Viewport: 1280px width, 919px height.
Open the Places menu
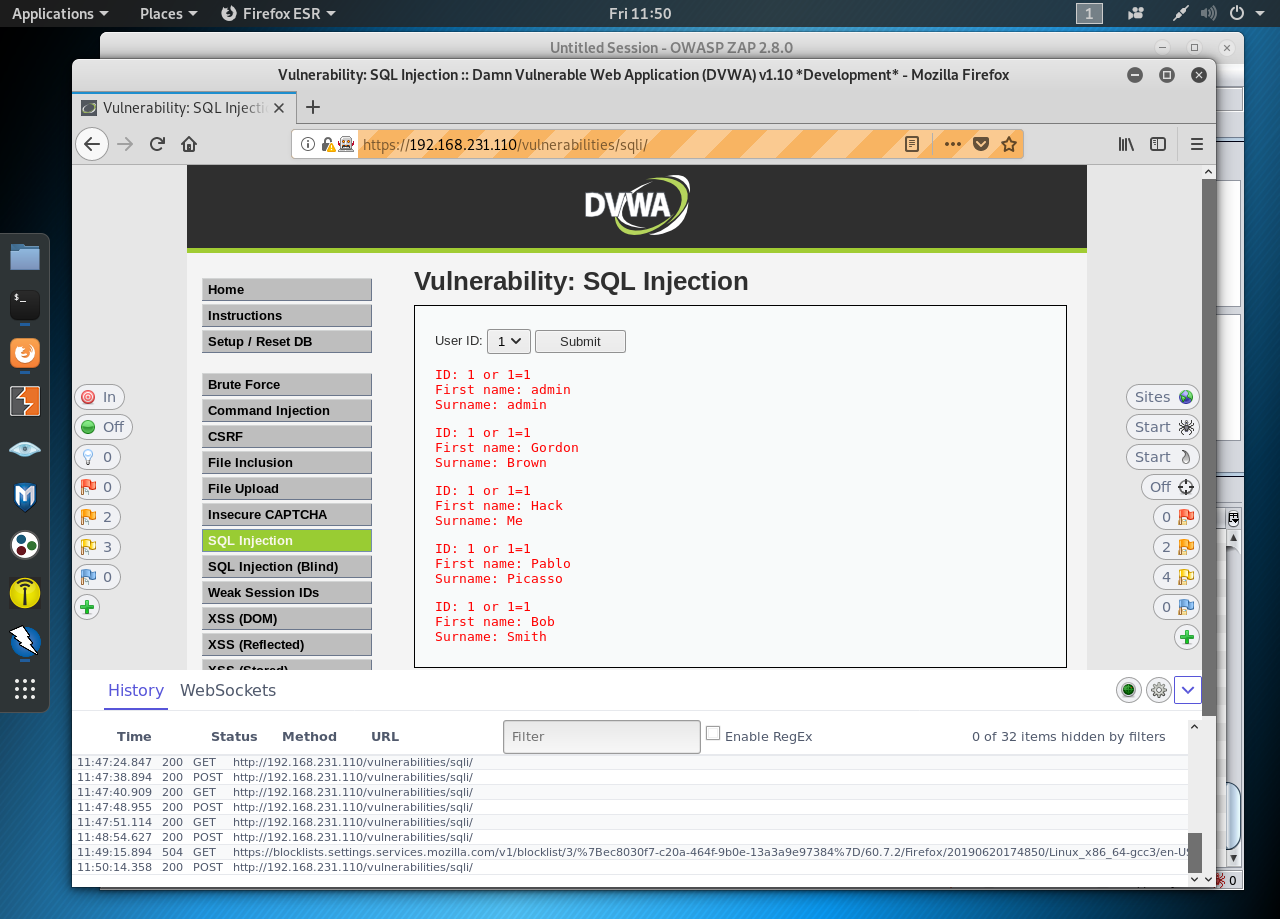click(x=168, y=13)
